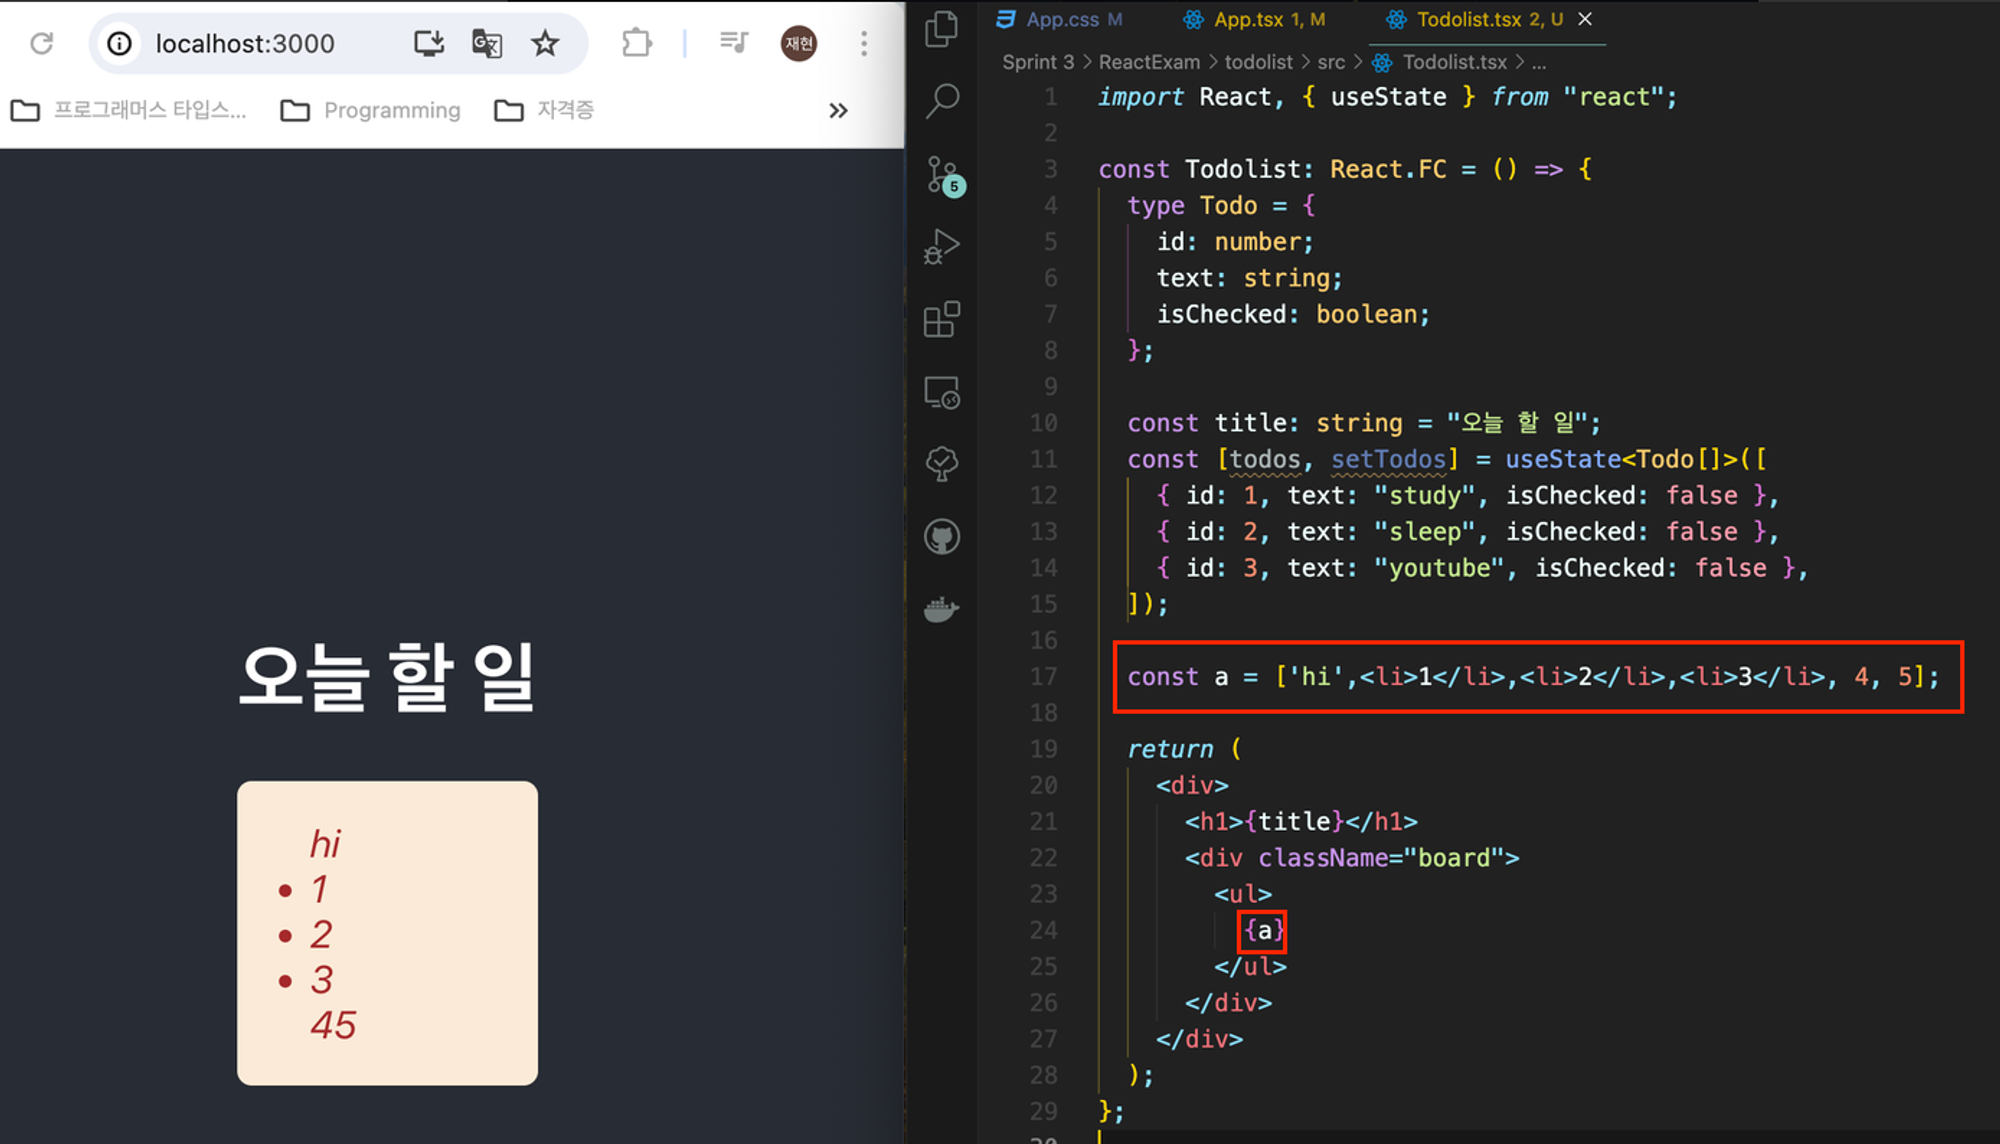Viewport: 2000px width, 1144px height.
Task: Open the Remote Explorer sidebar
Action: coord(941,392)
